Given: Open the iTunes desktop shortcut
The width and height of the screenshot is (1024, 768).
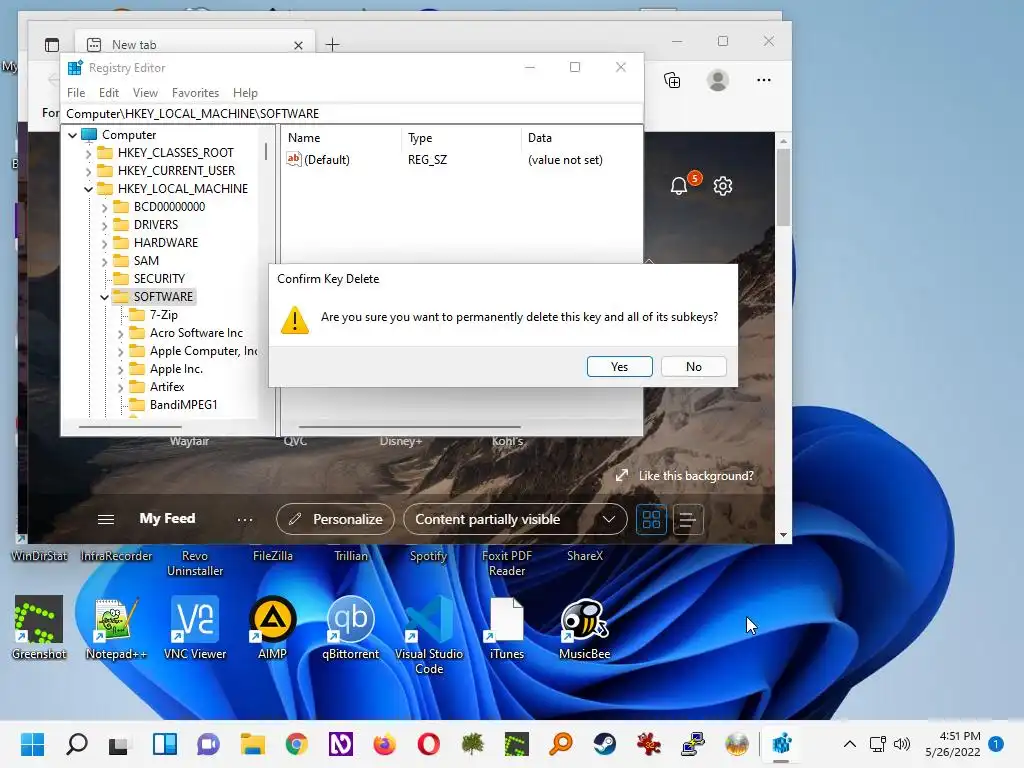Looking at the screenshot, I should pyautogui.click(x=507, y=628).
